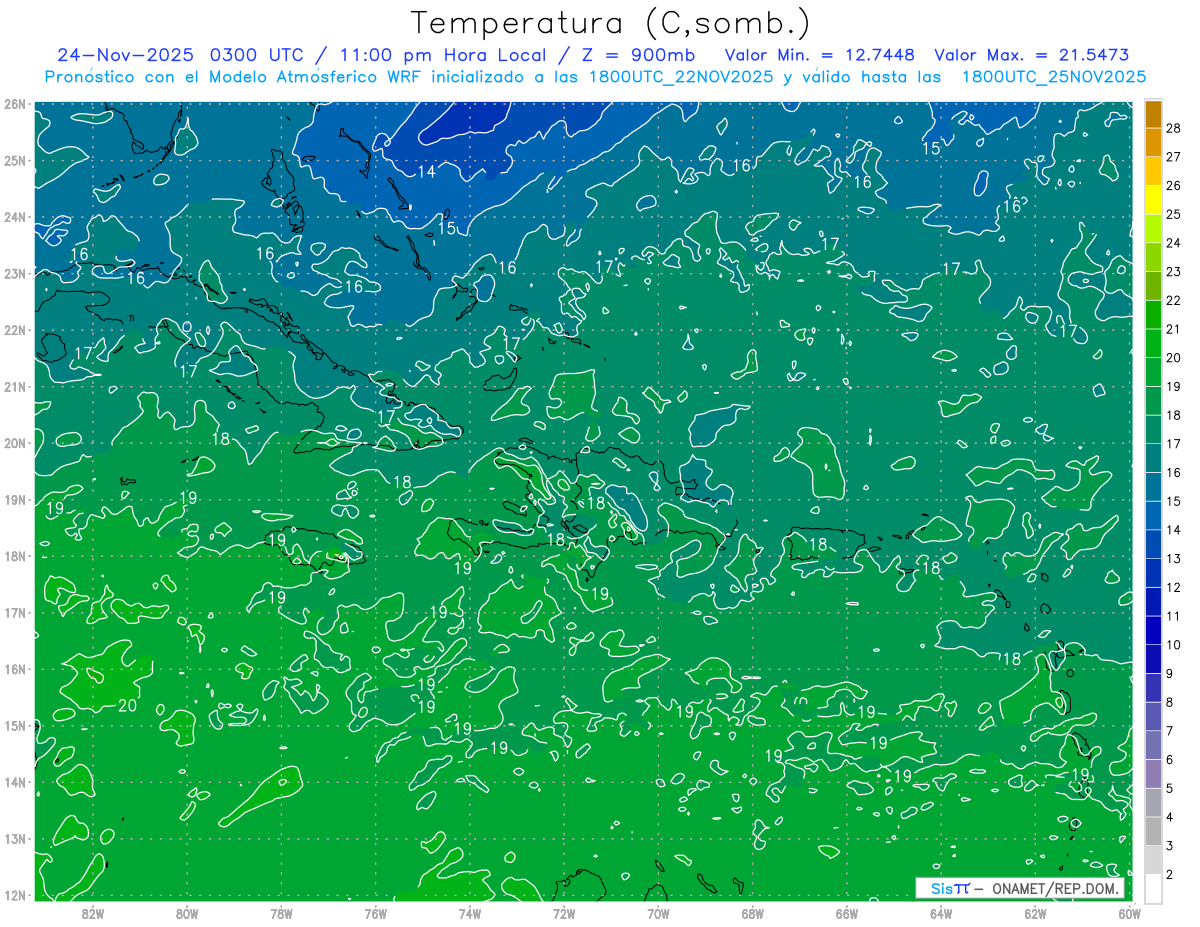Click the "66W" longitude axis label
Viewport: 1200px width, 927px height.
tap(846, 913)
